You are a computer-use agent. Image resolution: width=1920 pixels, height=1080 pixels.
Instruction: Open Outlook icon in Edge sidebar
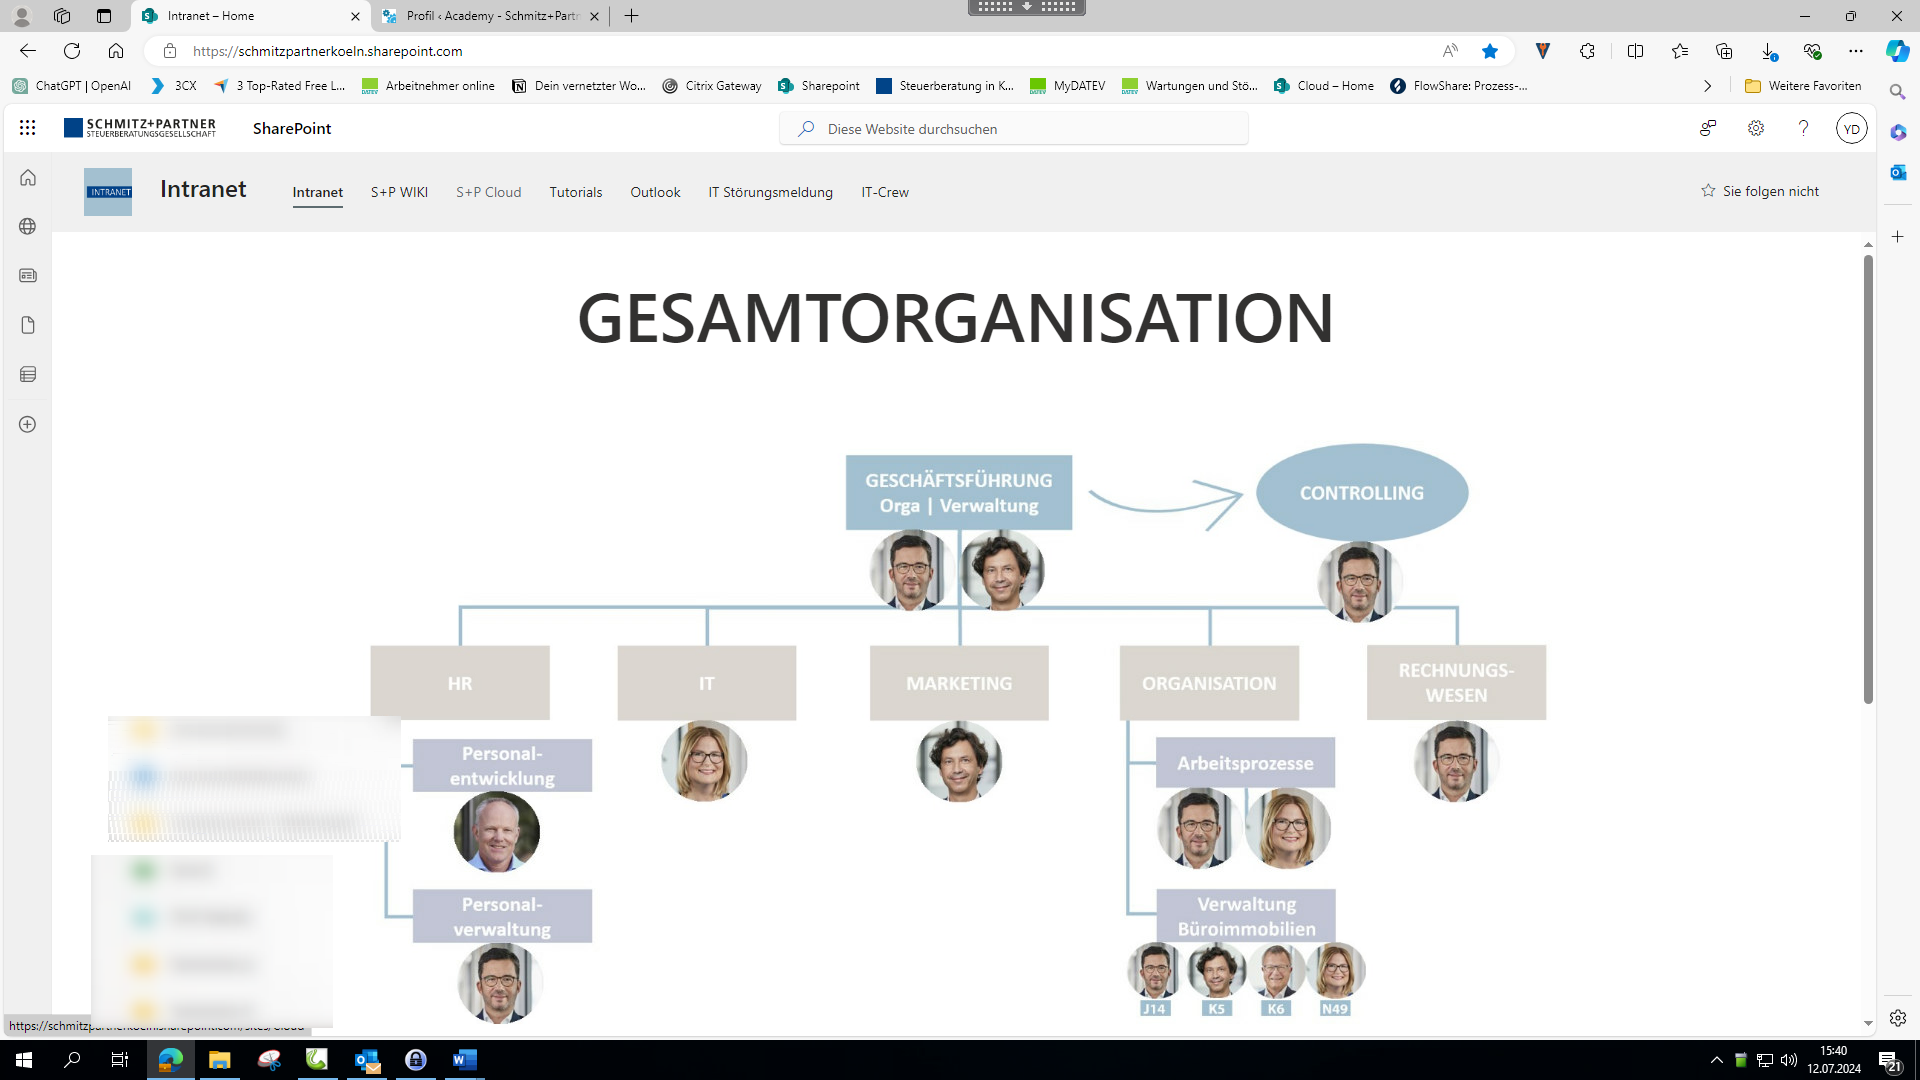click(x=1897, y=172)
